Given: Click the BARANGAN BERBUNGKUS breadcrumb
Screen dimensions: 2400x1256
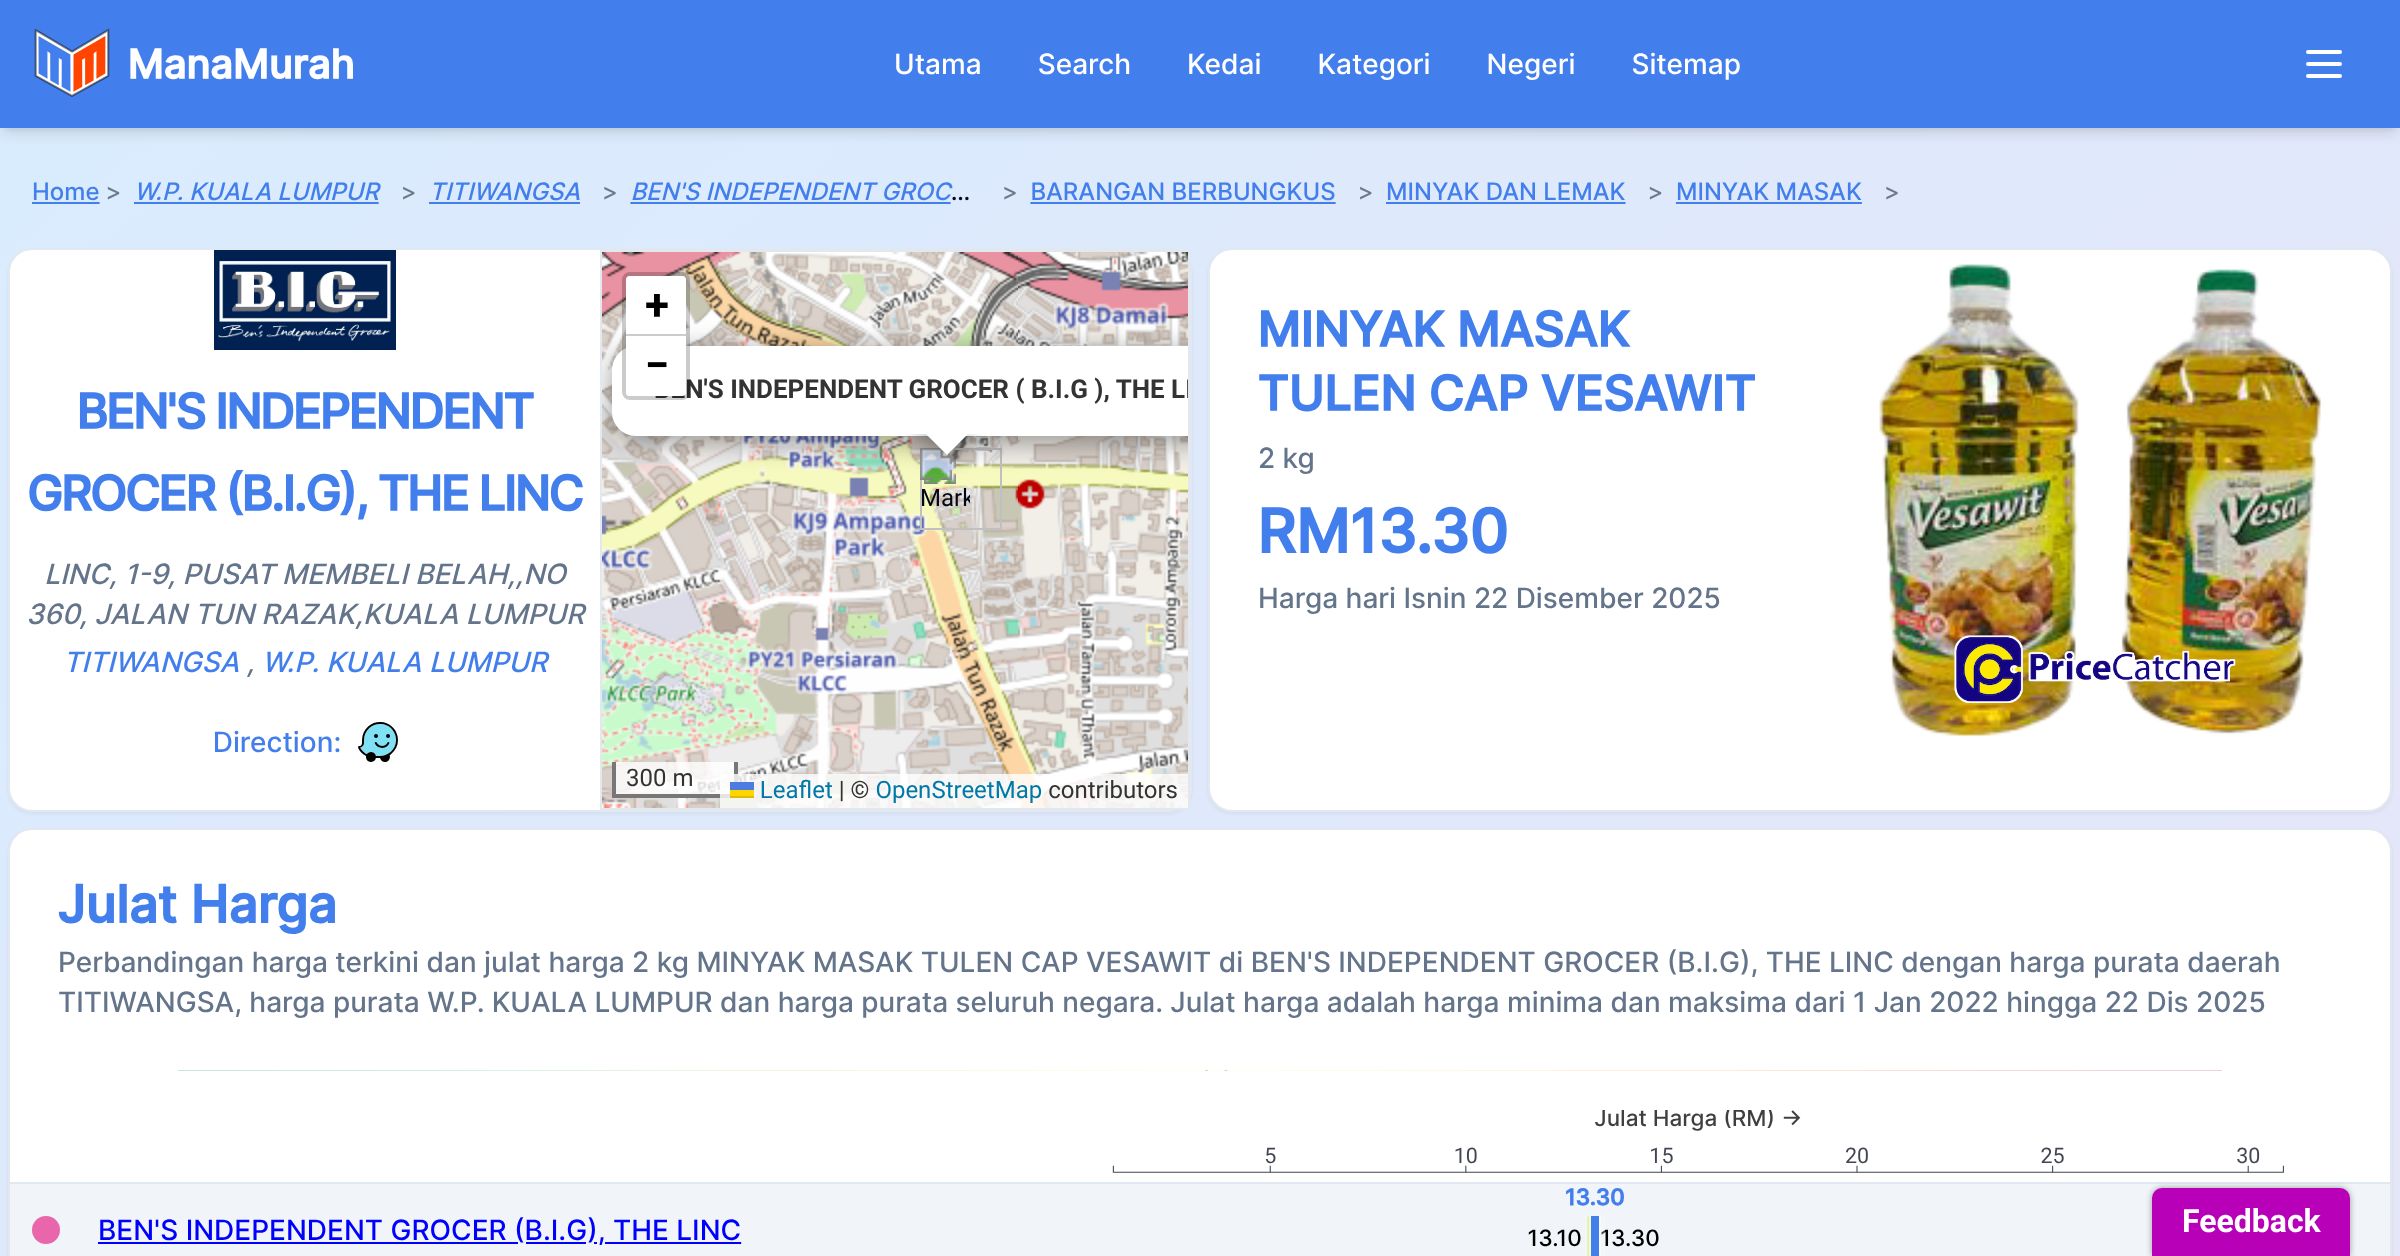Looking at the screenshot, I should tap(1182, 191).
